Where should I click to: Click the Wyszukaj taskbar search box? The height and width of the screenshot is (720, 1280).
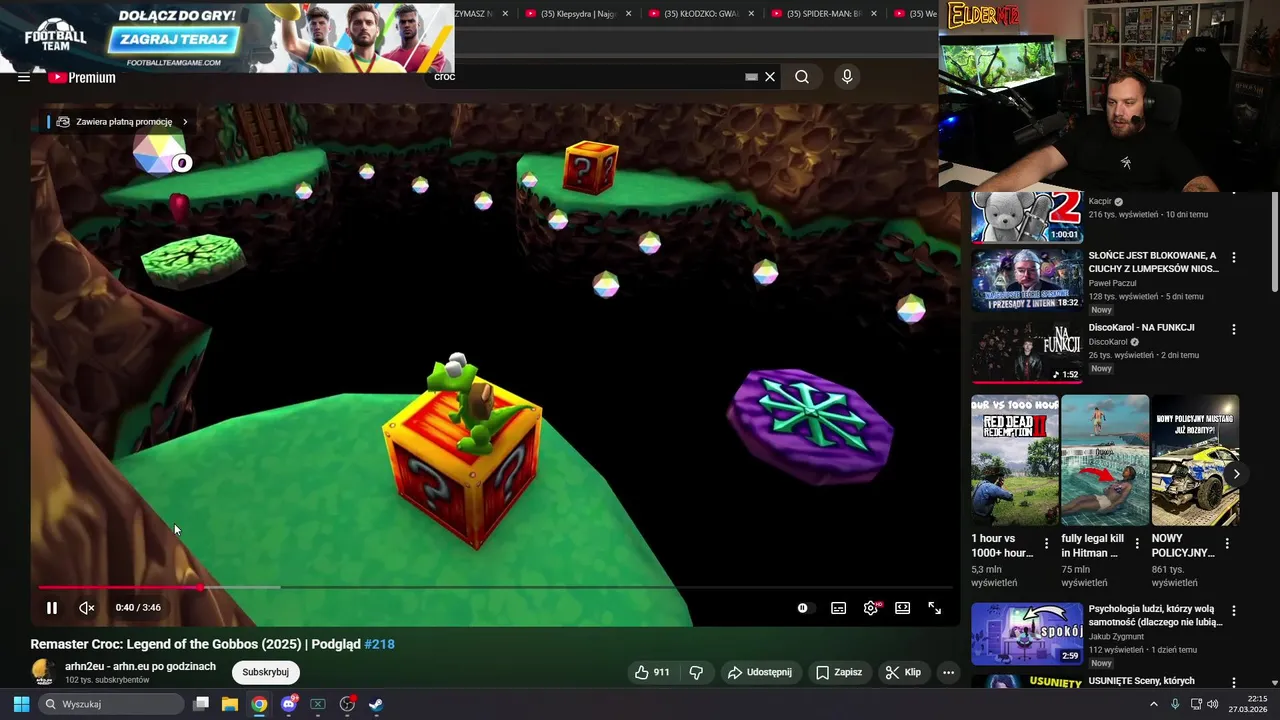[x=111, y=704]
